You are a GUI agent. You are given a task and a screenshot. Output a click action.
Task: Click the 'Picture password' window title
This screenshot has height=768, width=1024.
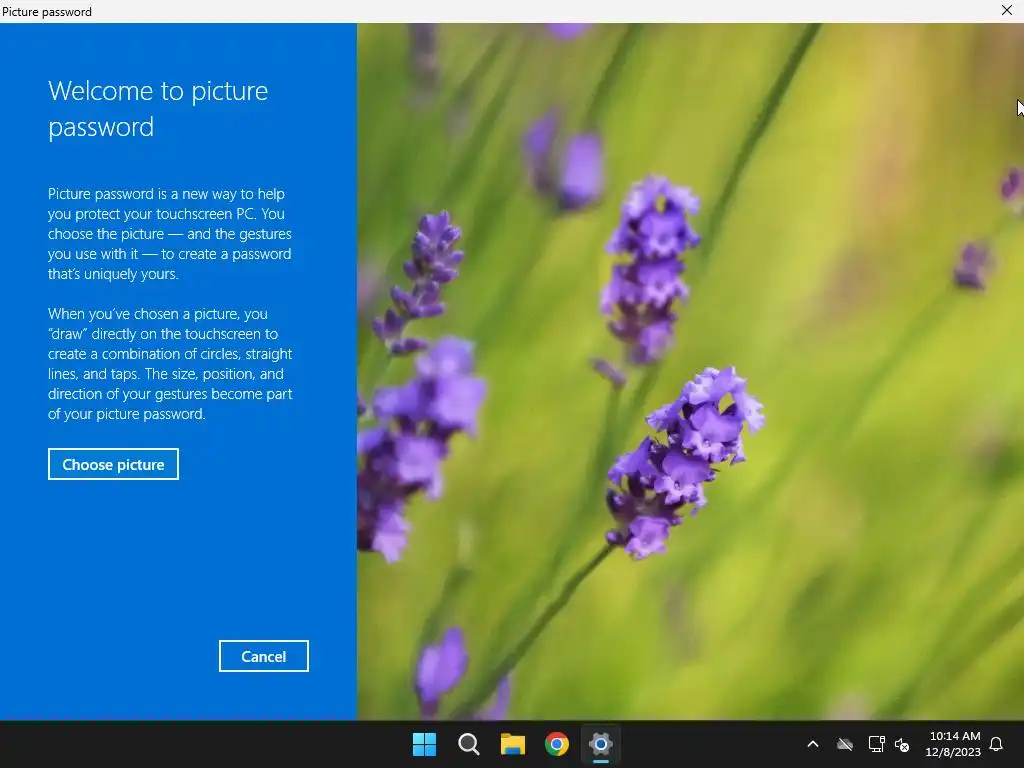46,11
